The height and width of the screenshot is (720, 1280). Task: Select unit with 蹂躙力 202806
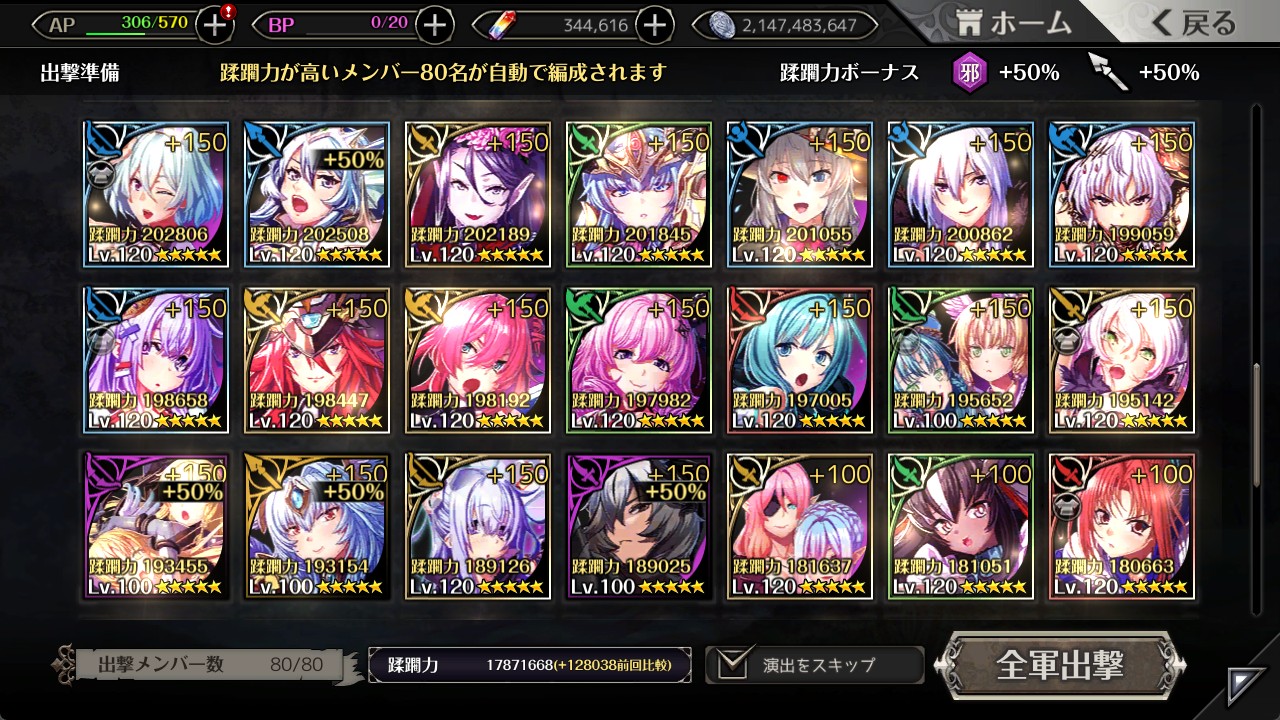coord(155,194)
